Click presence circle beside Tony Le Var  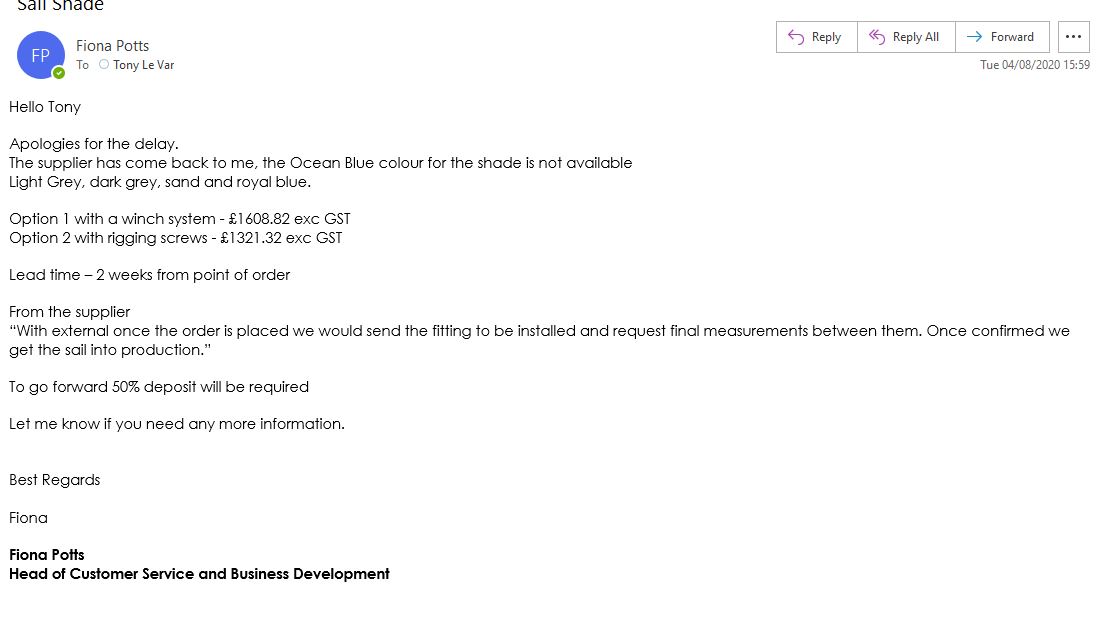(104, 65)
